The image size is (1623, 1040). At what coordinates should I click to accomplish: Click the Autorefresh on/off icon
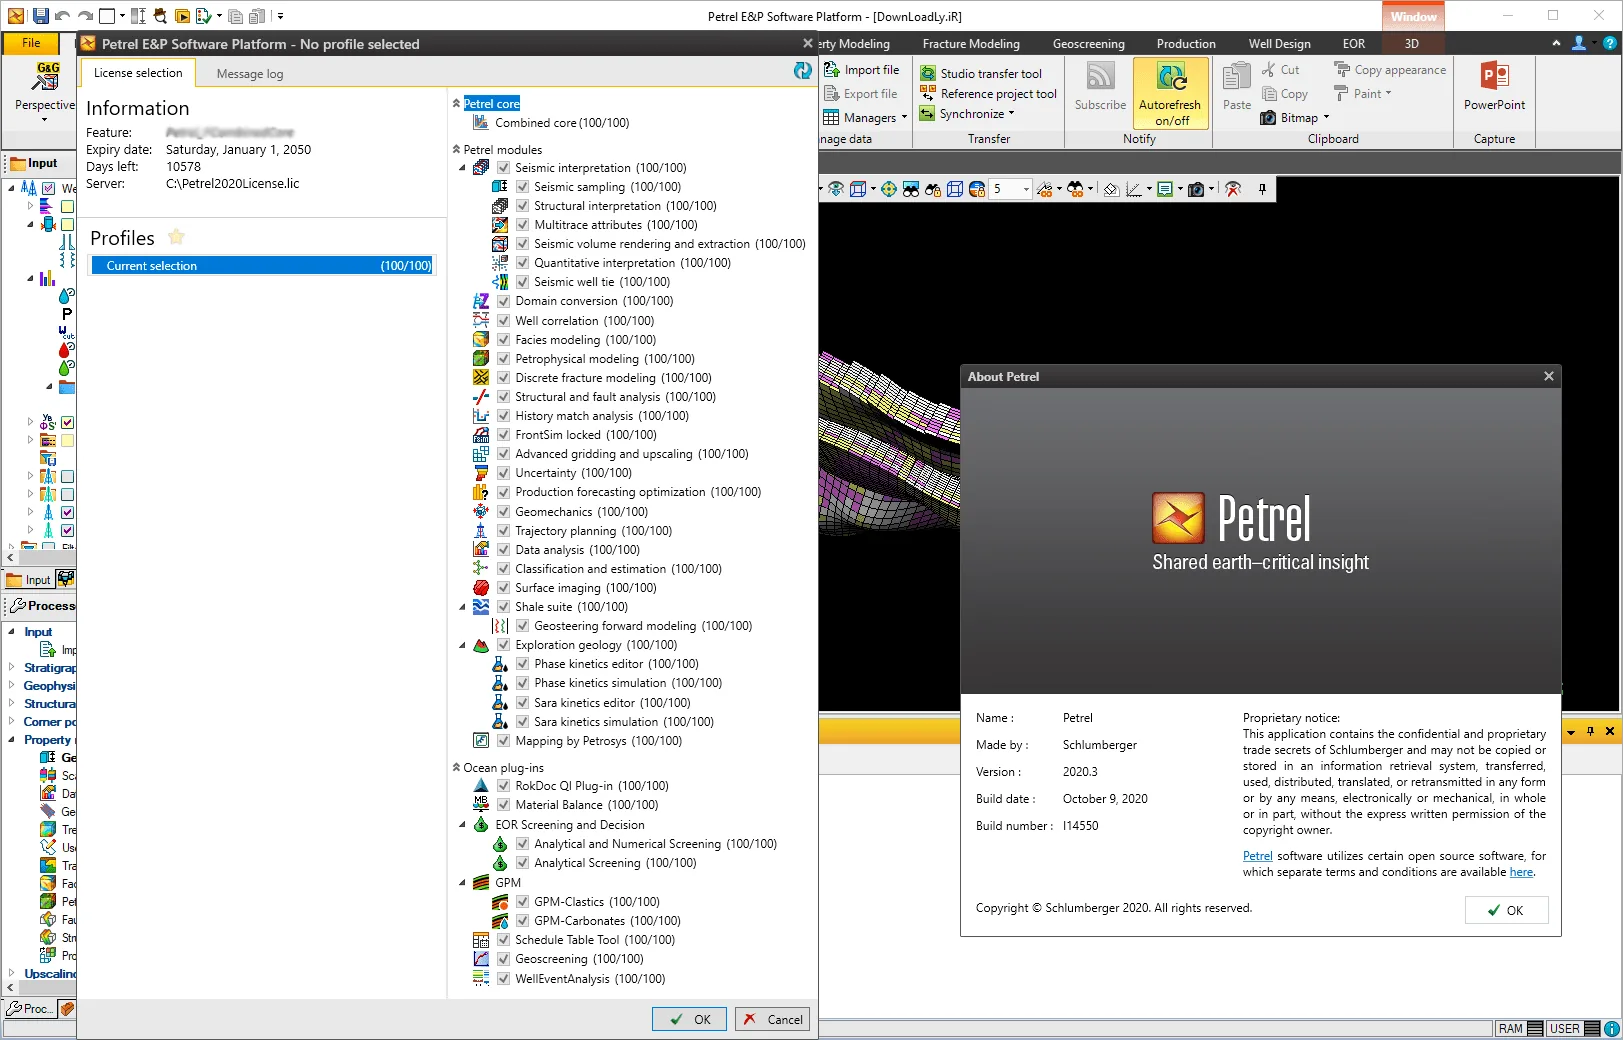1171,78
